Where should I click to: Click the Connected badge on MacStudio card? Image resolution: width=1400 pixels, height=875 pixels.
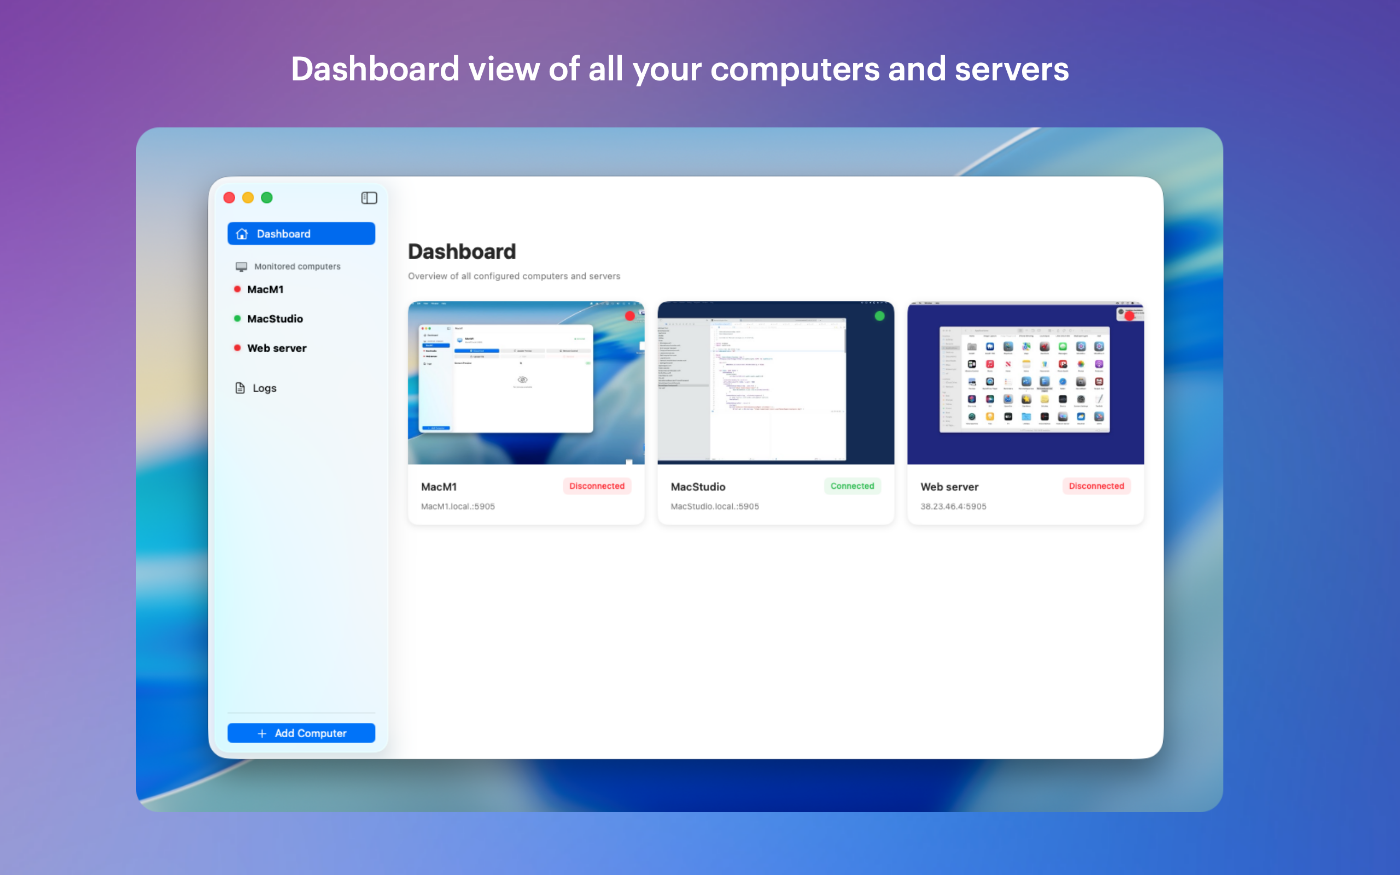(852, 487)
